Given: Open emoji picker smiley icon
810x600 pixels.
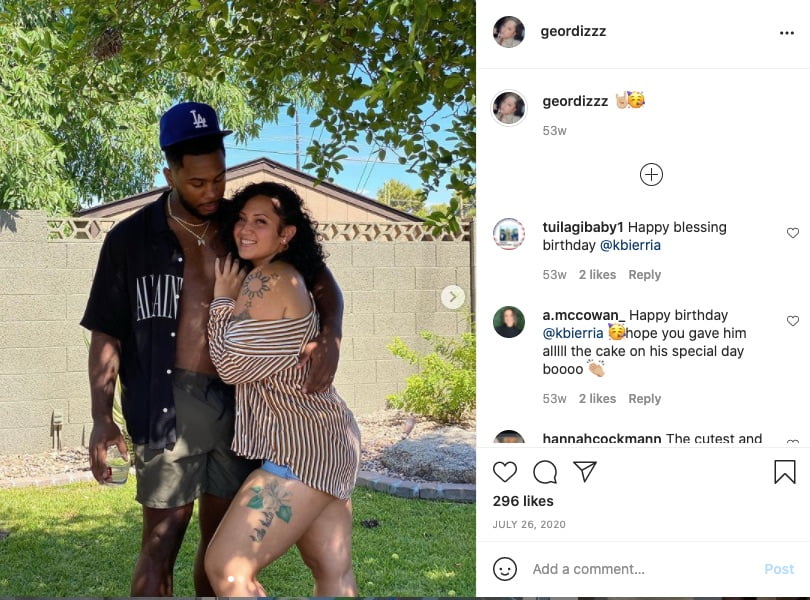Looking at the screenshot, I should [x=505, y=569].
